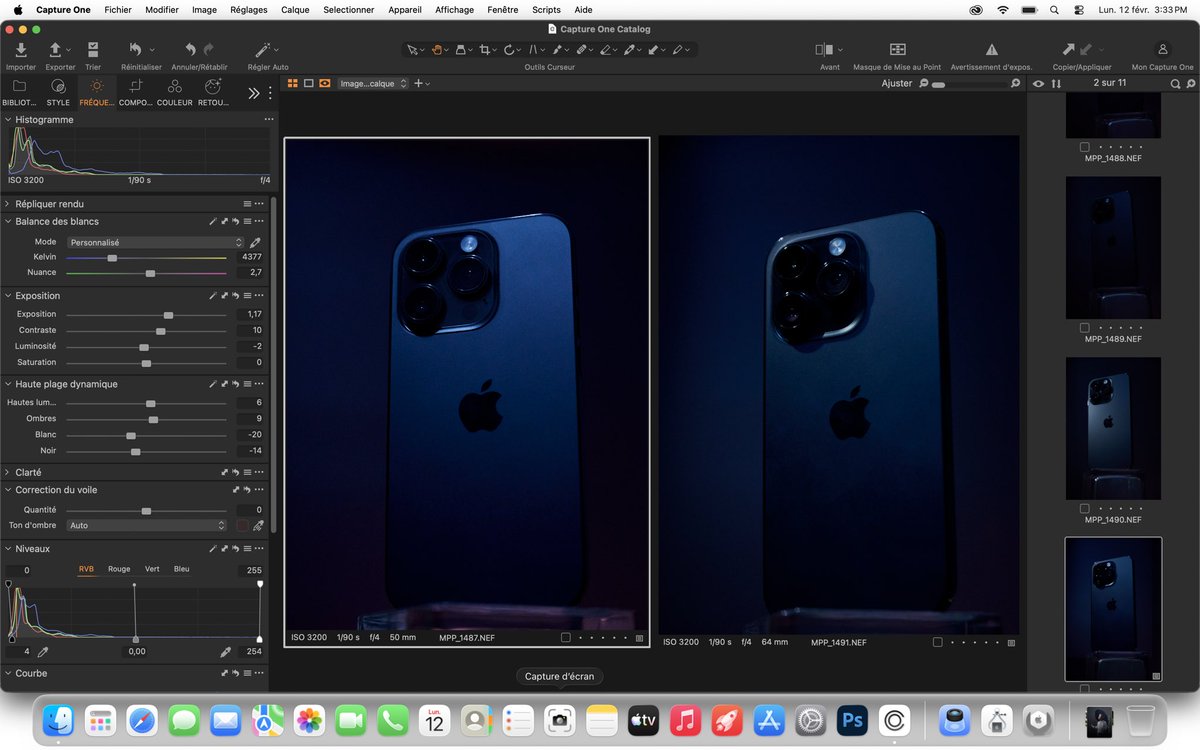Viewport: 1200px width, 750px height.
Task: Click the Niveaux white point eyedropper
Action: (x=226, y=651)
